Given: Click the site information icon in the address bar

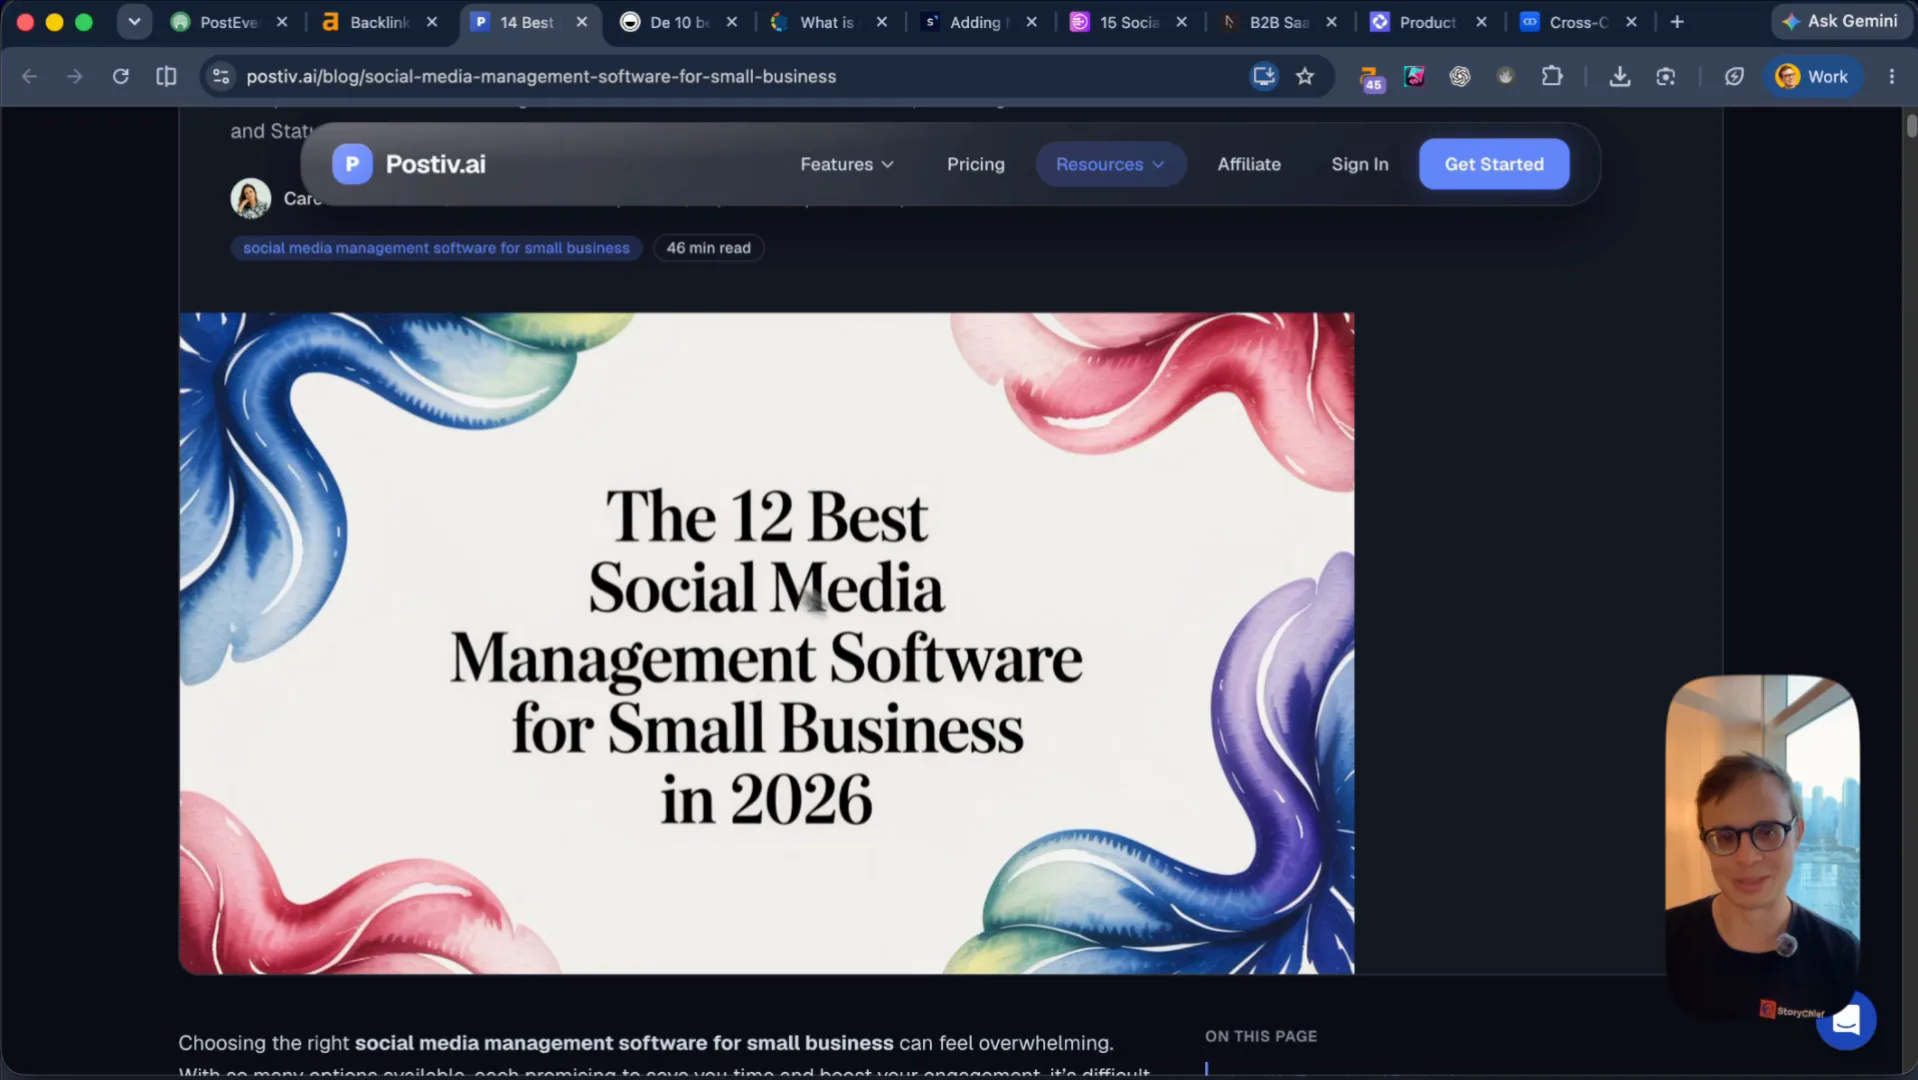Looking at the screenshot, I should [221, 76].
